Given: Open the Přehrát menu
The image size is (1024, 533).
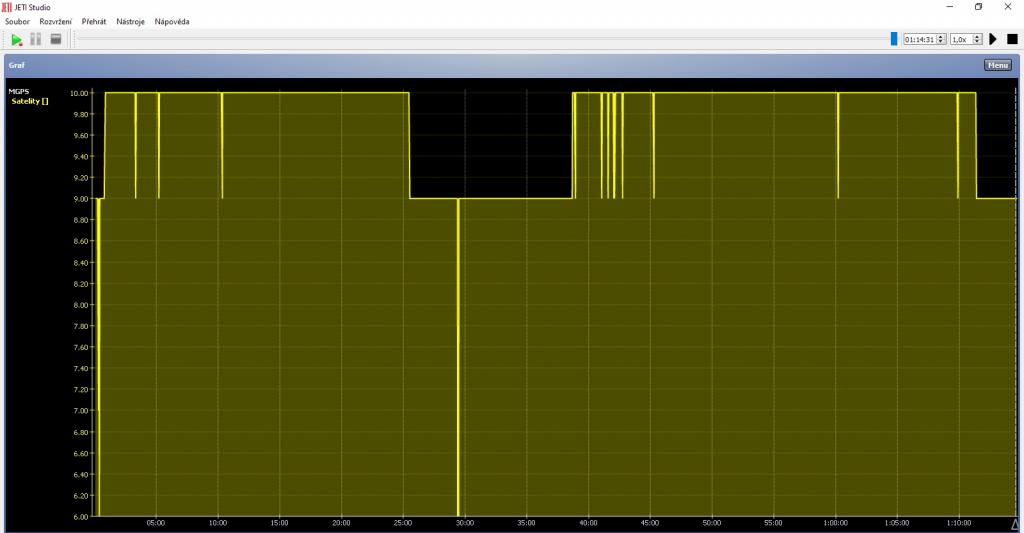Looking at the screenshot, I should click(94, 21).
